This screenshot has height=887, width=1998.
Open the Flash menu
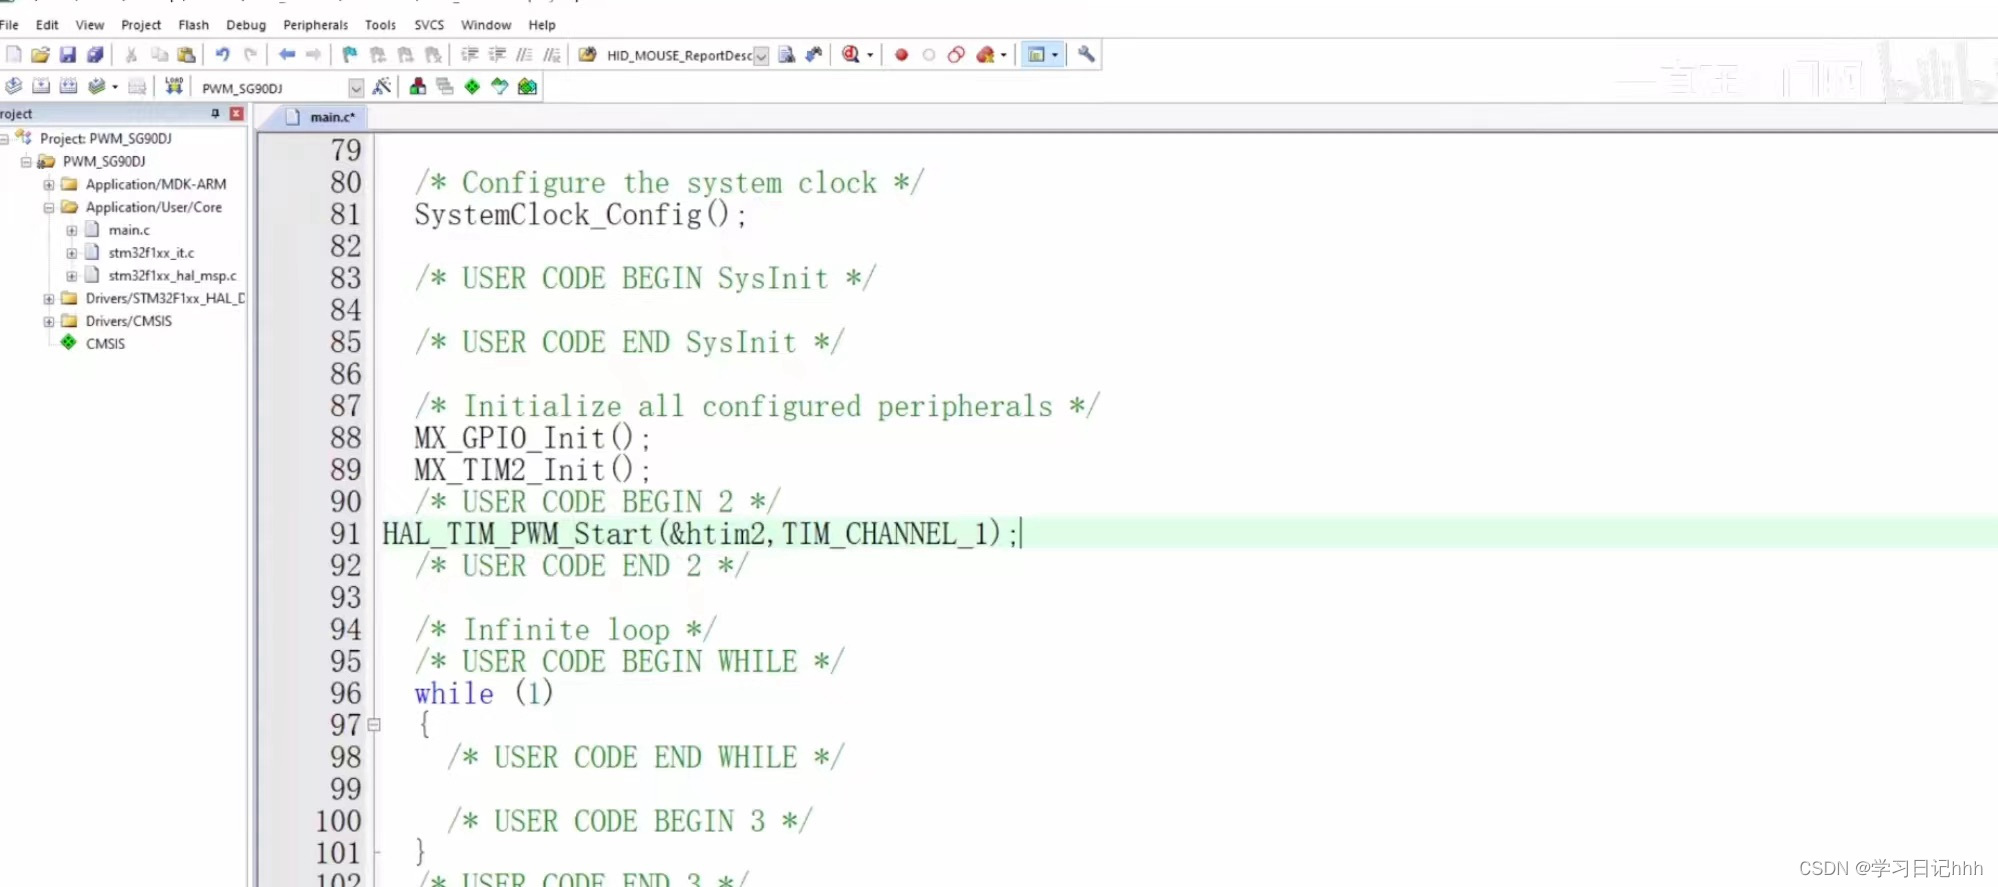point(194,25)
